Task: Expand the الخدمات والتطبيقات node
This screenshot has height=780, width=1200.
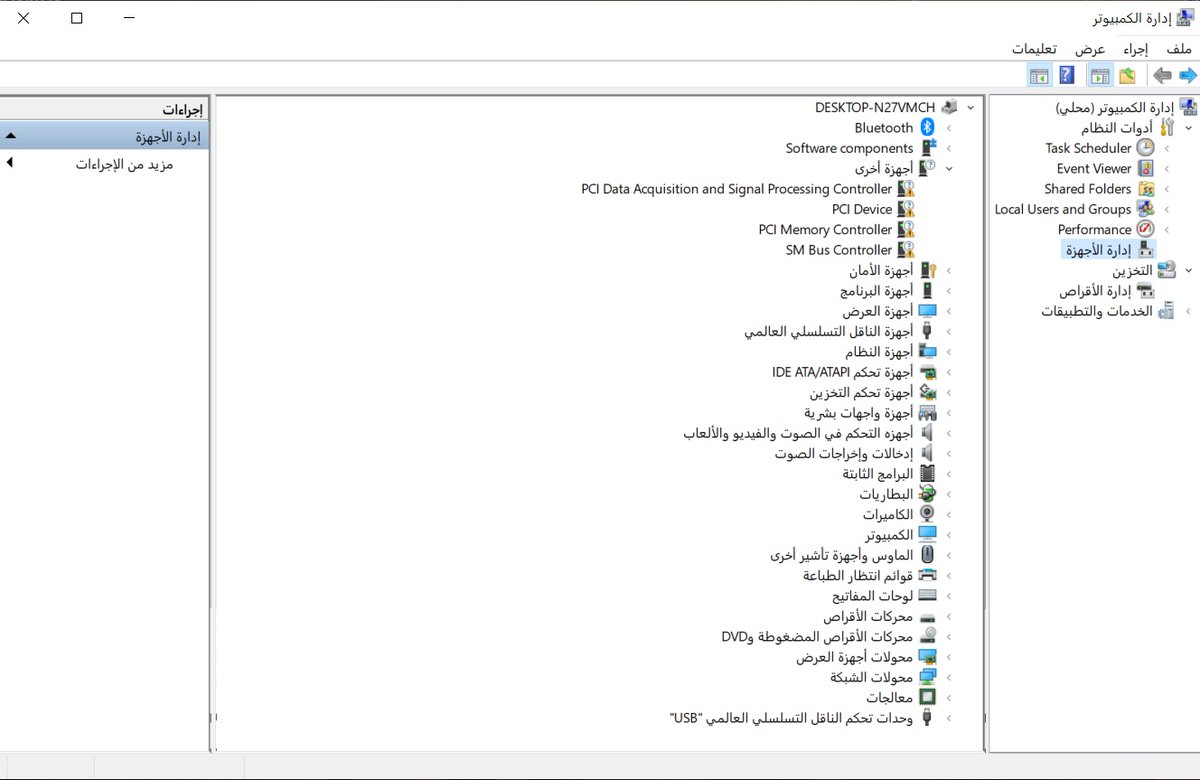Action: (1188, 311)
